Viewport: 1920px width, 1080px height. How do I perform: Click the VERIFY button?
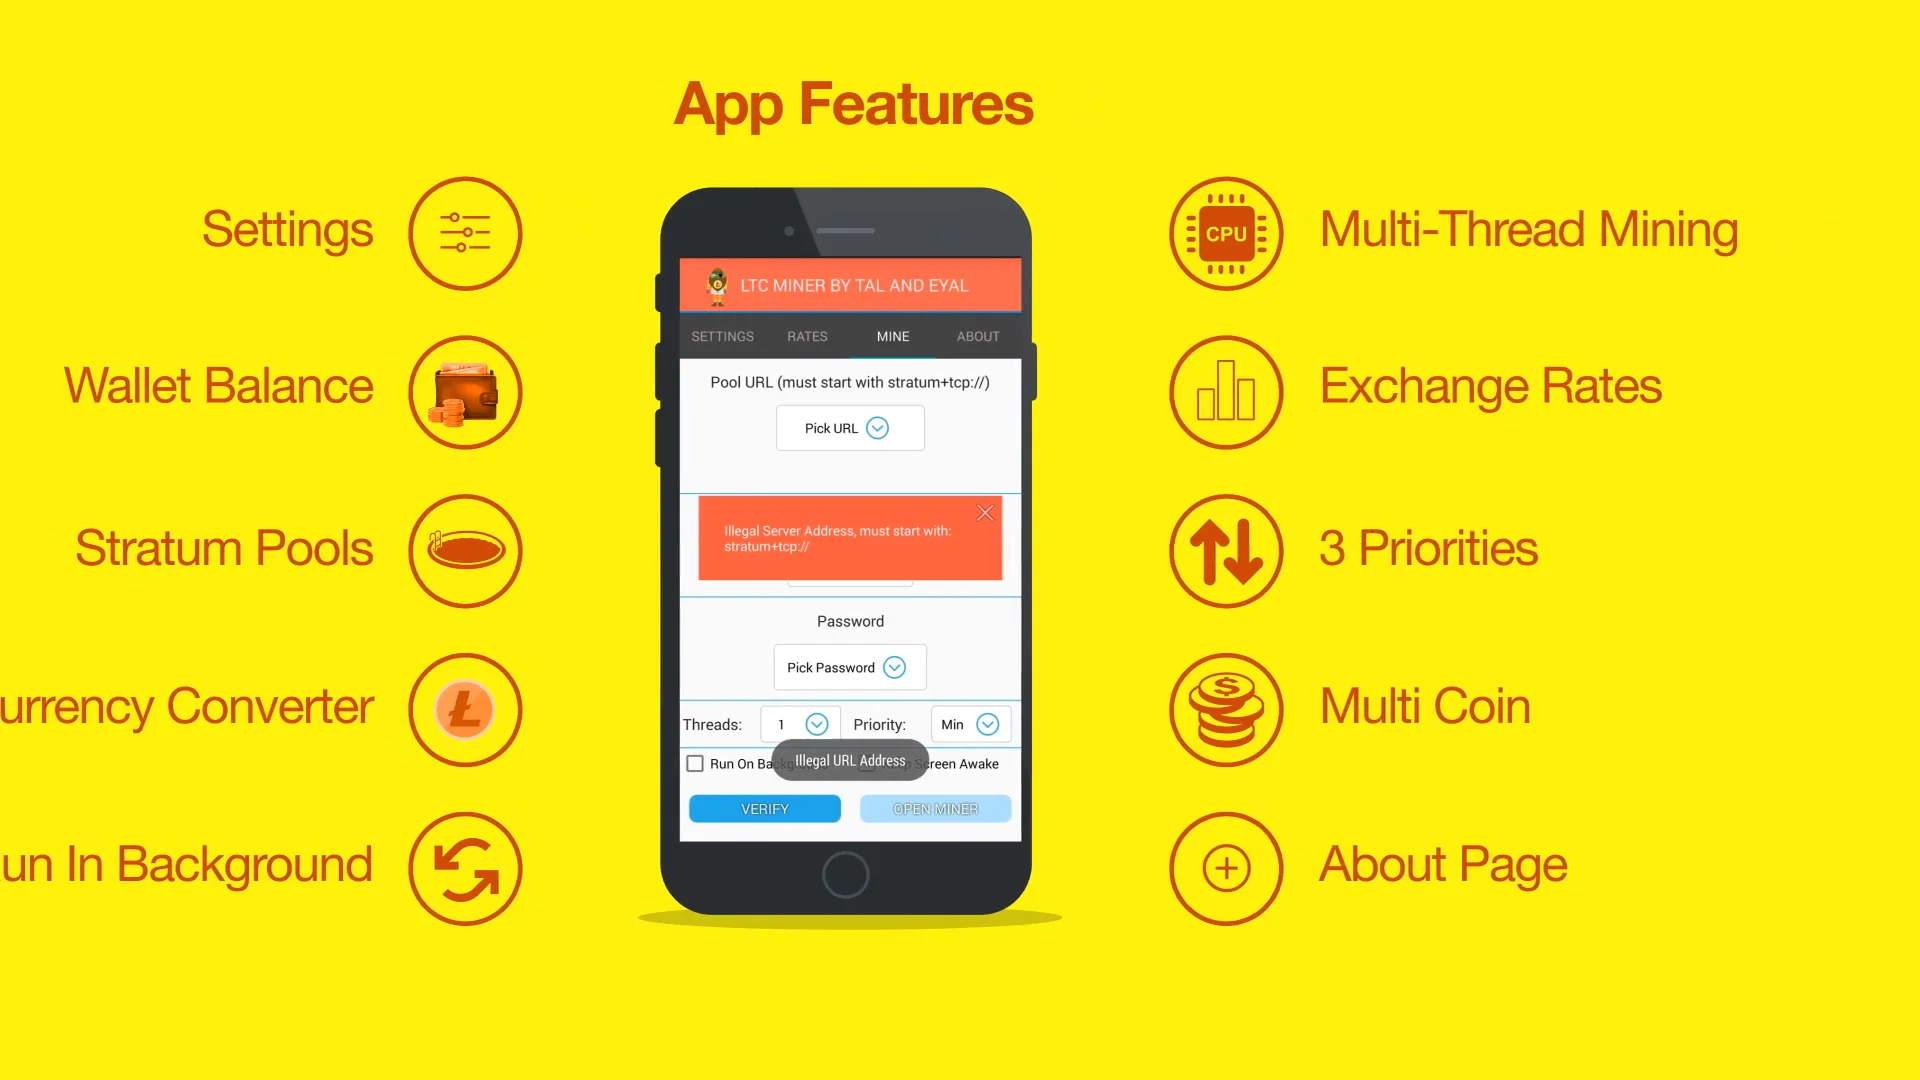click(764, 808)
